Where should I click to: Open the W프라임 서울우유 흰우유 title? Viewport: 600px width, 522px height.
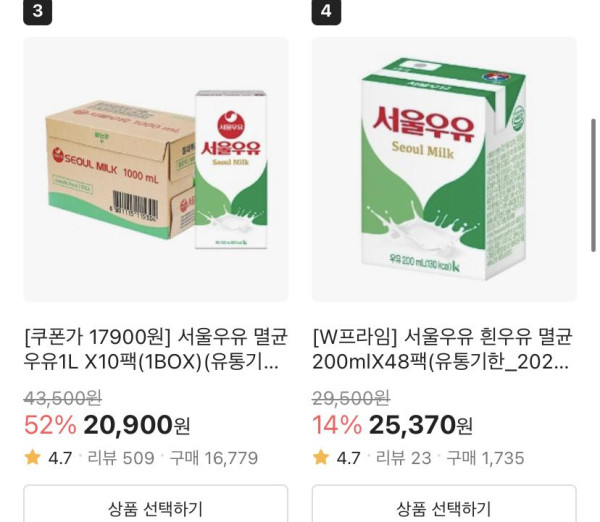442,348
